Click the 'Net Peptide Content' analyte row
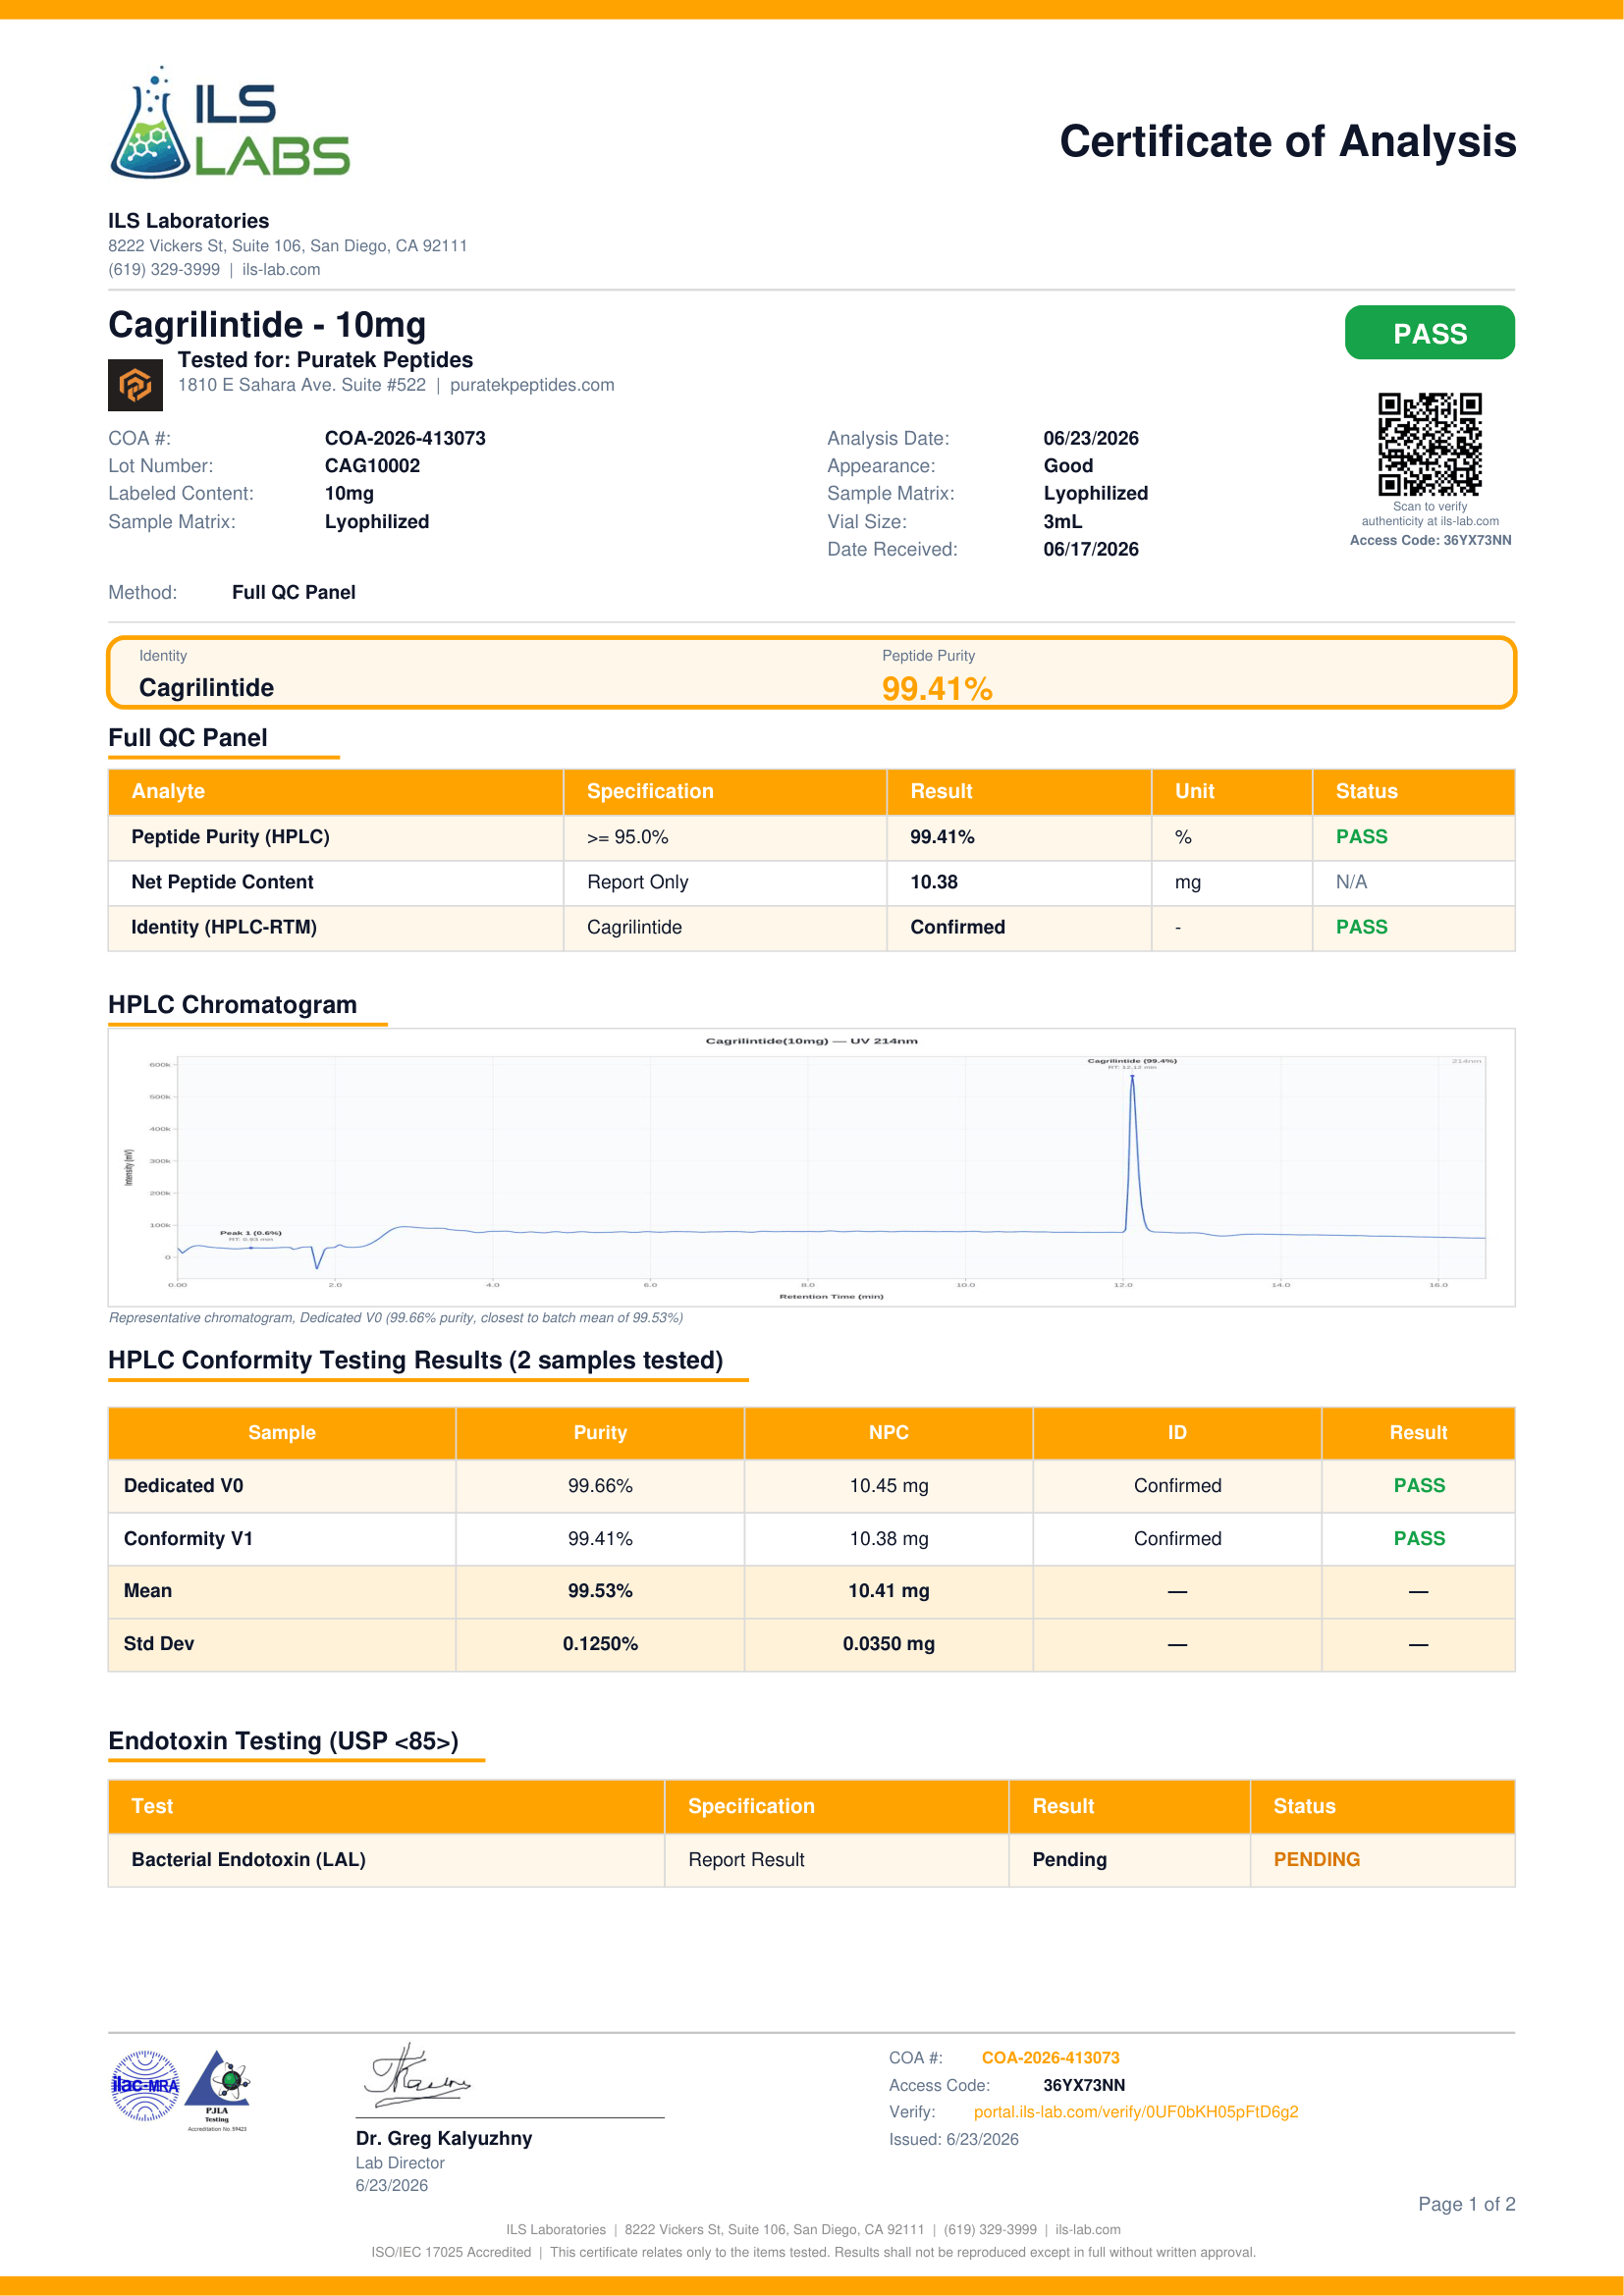Image resolution: width=1624 pixels, height=2296 pixels. click(x=811, y=882)
